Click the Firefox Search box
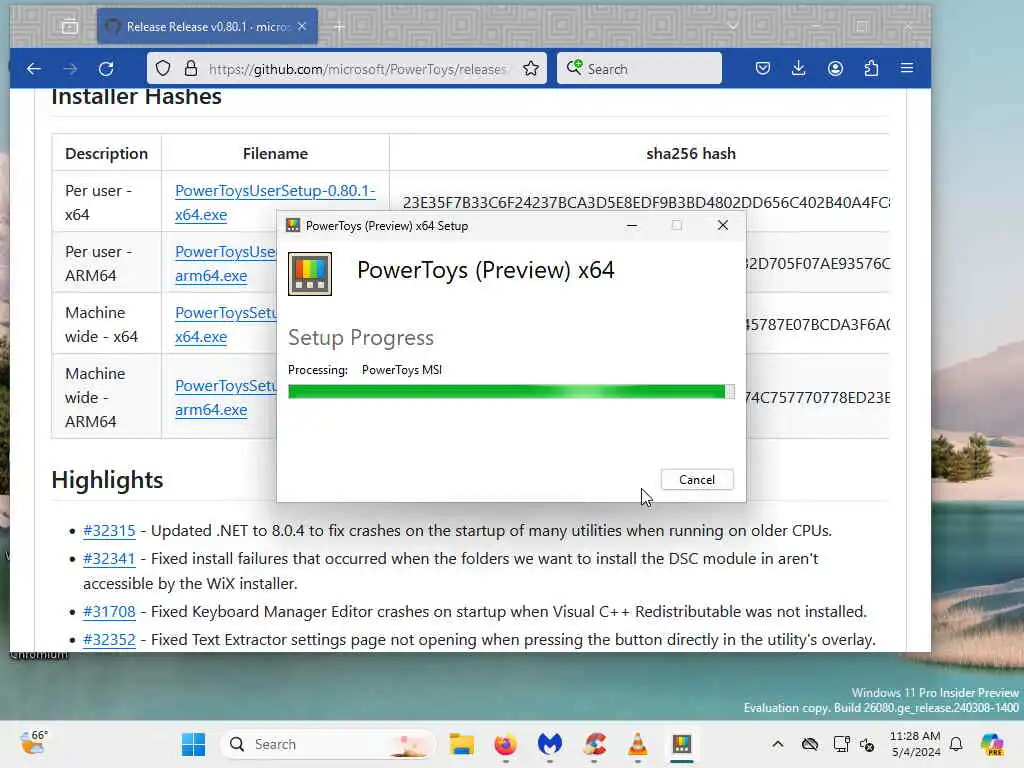The image size is (1024, 768). [639, 69]
